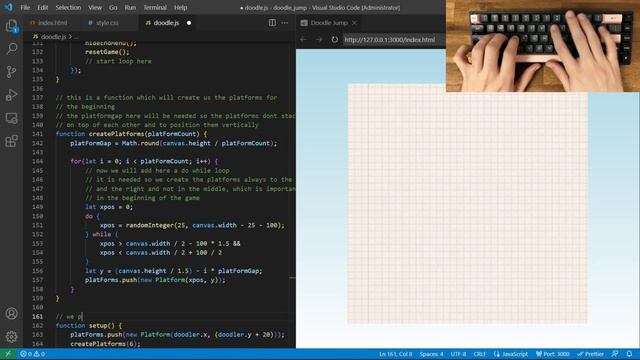Click the Port: 3000 Live Server status item

point(552,354)
